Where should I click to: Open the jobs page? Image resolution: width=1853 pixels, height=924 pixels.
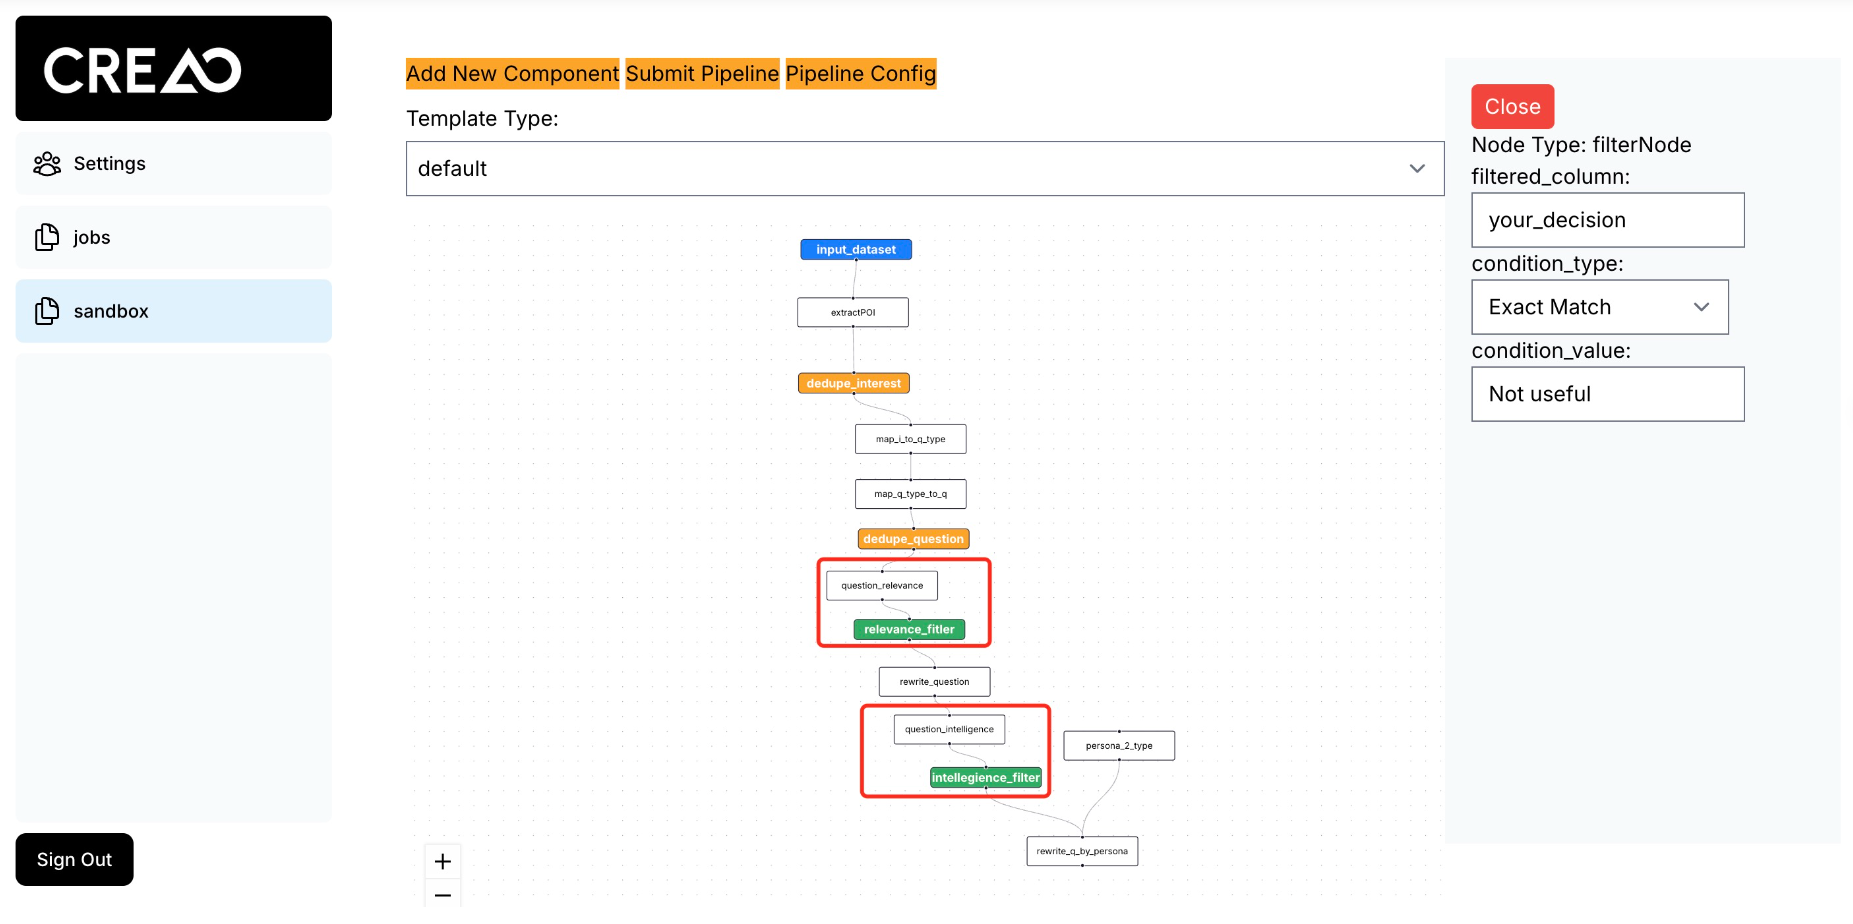click(x=174, y=237)
